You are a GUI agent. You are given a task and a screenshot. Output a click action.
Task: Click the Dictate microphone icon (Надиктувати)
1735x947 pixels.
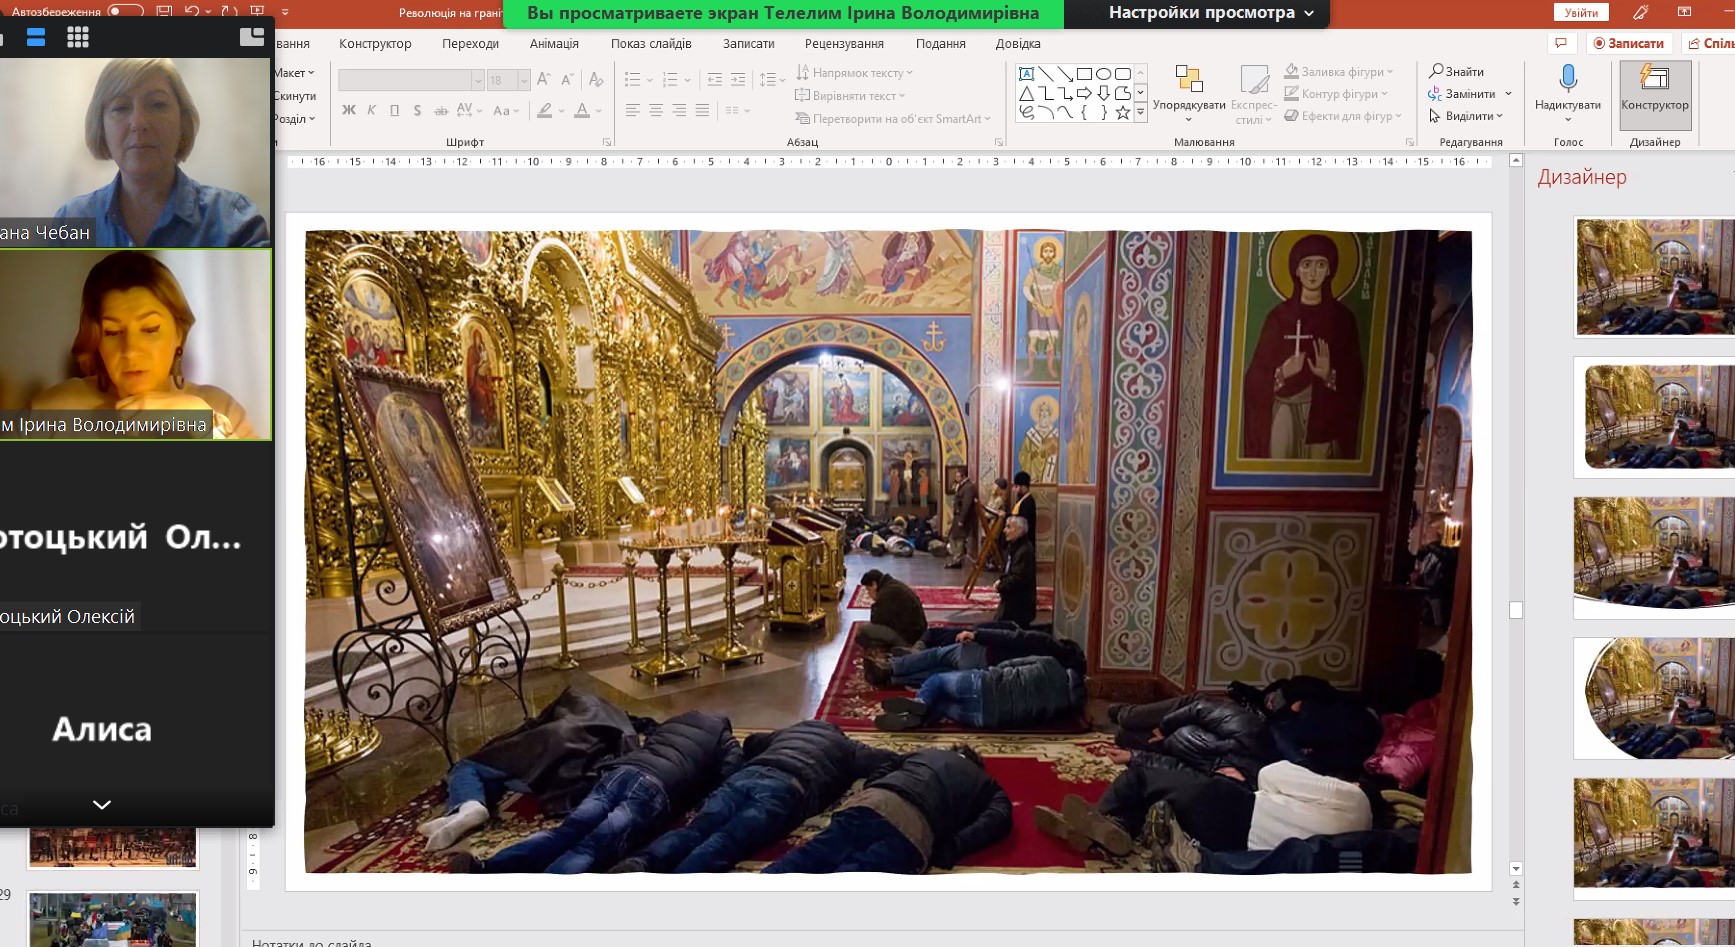pos(1567,79)
